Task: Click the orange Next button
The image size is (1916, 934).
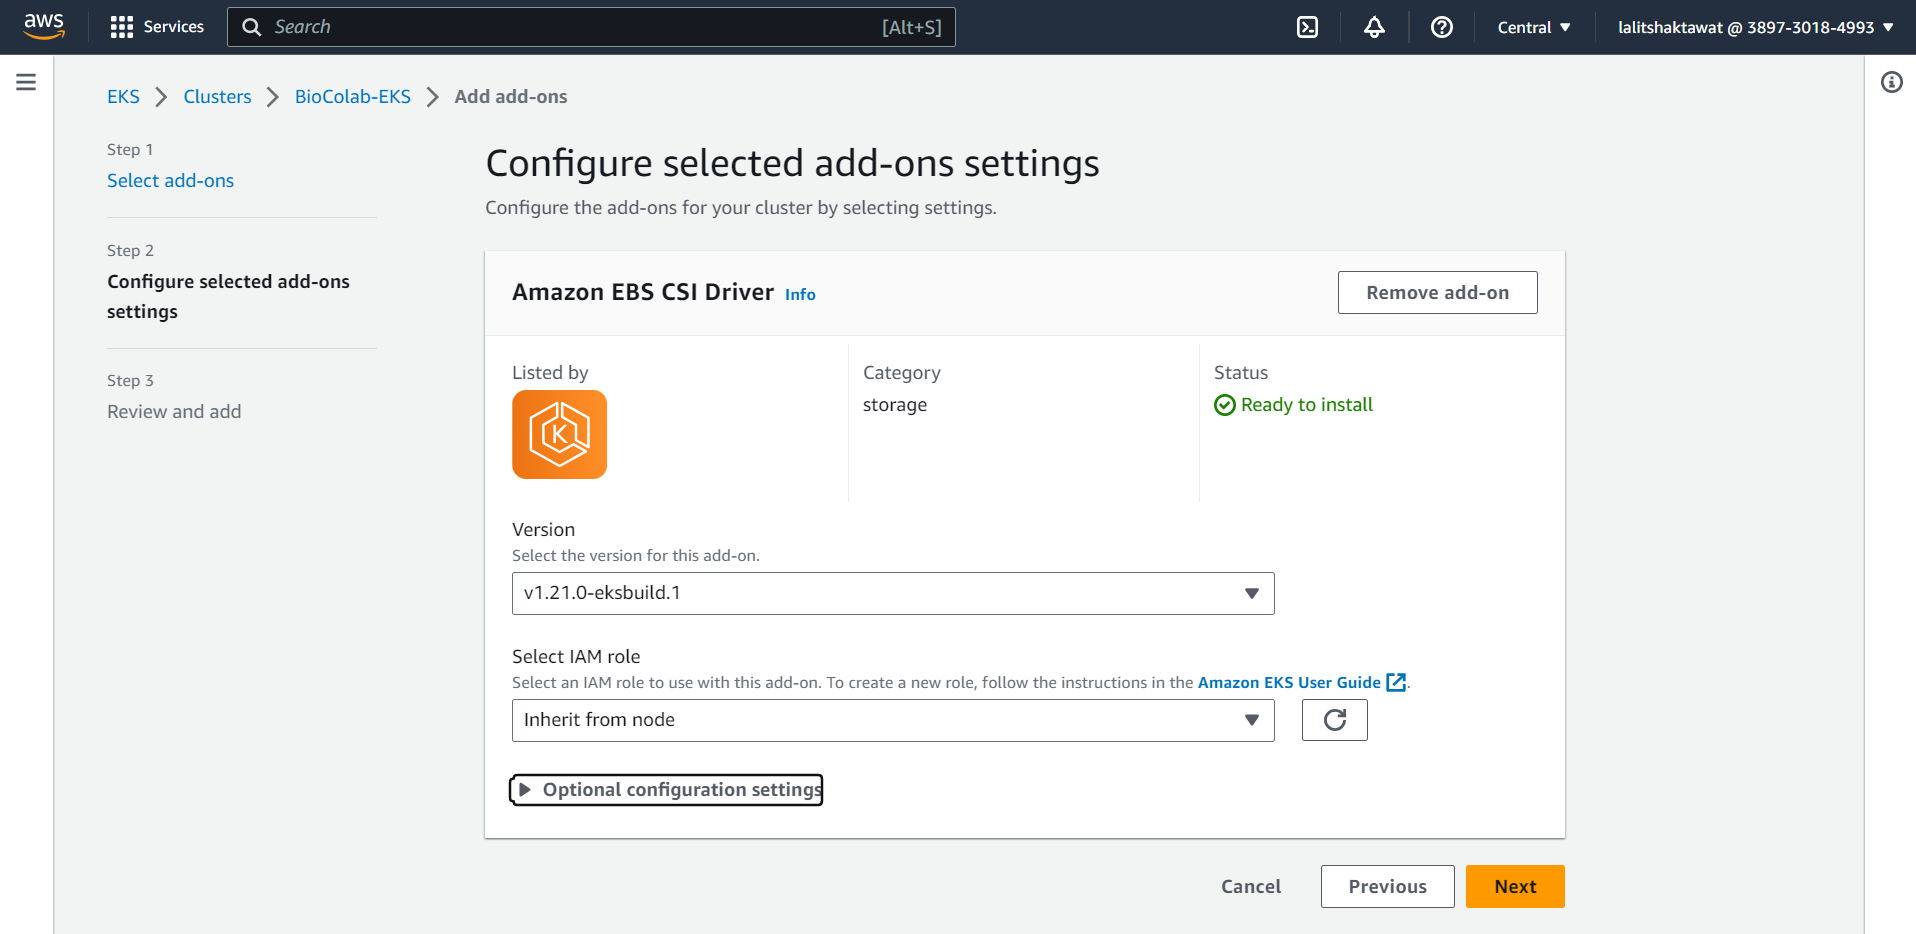Action: coord(1515,886)
